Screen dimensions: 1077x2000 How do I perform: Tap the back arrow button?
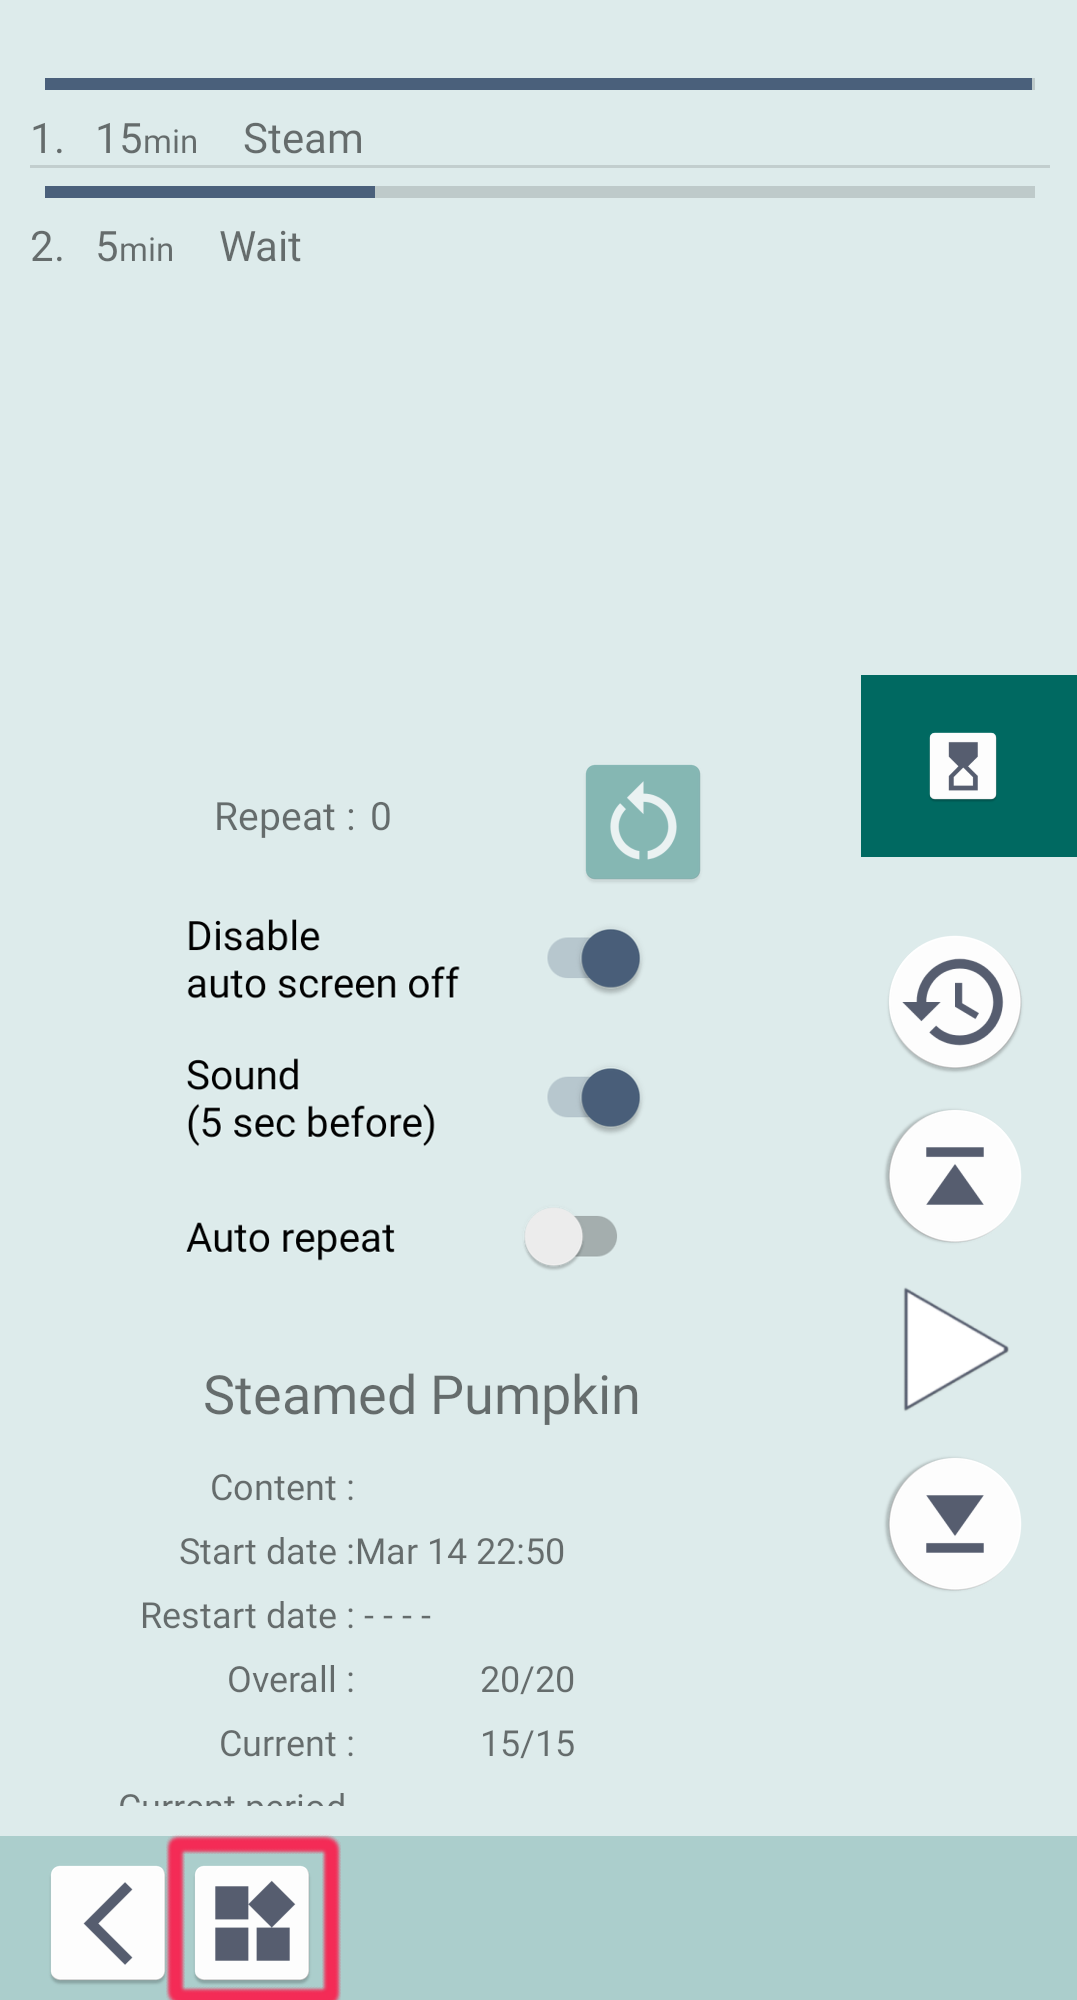[x=108, y=1922]
